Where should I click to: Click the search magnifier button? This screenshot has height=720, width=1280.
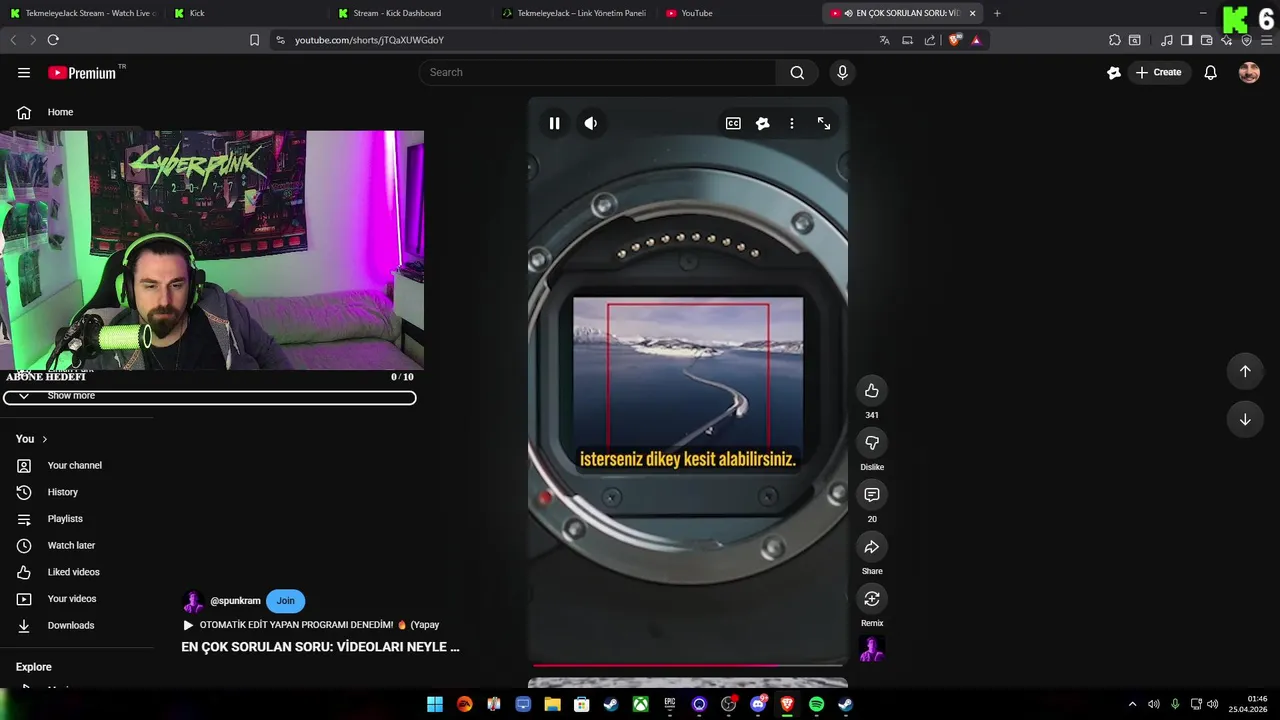797,72
